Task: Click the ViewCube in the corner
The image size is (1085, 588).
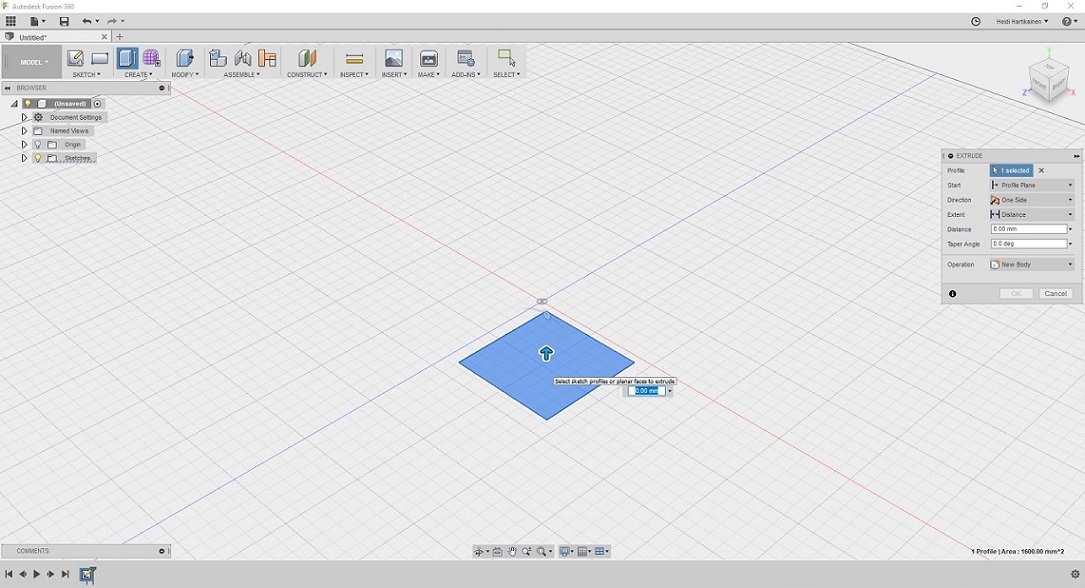Action: pyautogui.click(x=1049, y=80)
